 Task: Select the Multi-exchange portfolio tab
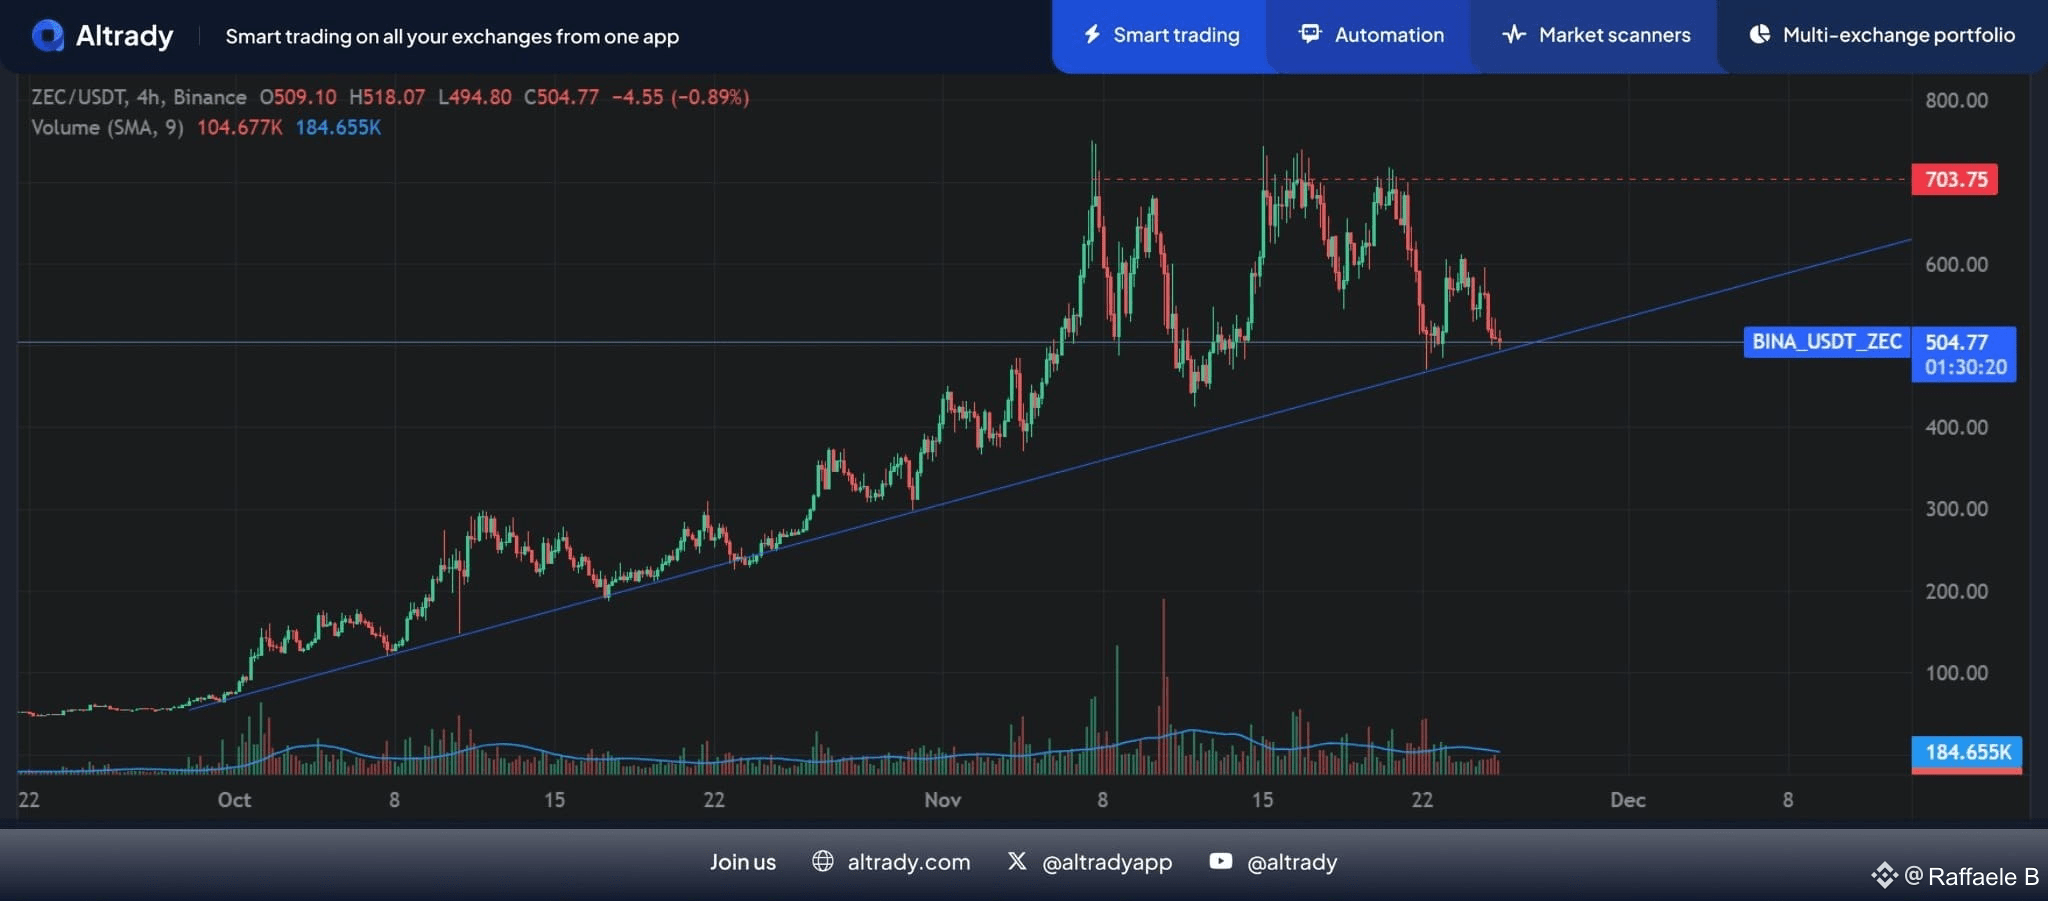point(1882,36)
